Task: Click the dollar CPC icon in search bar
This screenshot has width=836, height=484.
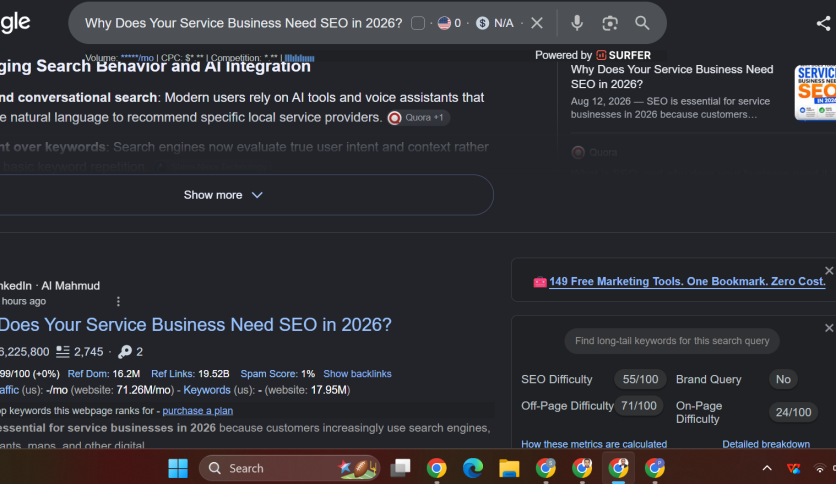Action: [x=483, y=23]
